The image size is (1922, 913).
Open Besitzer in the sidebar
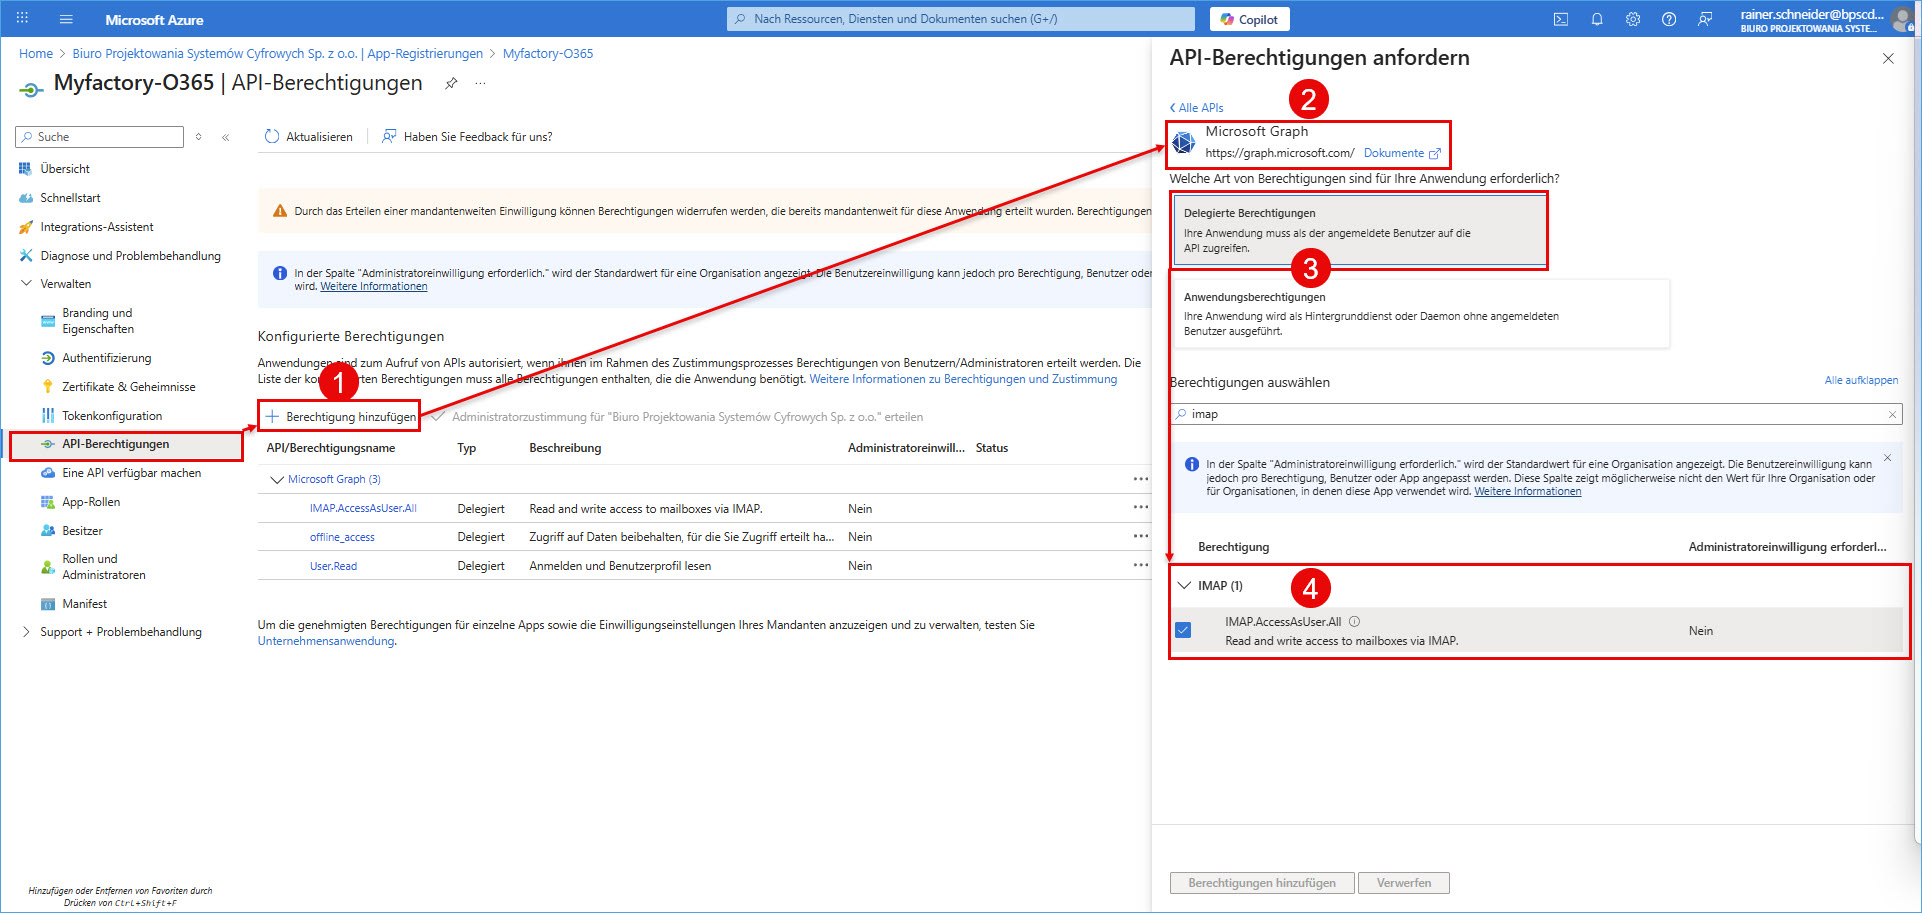82,531
